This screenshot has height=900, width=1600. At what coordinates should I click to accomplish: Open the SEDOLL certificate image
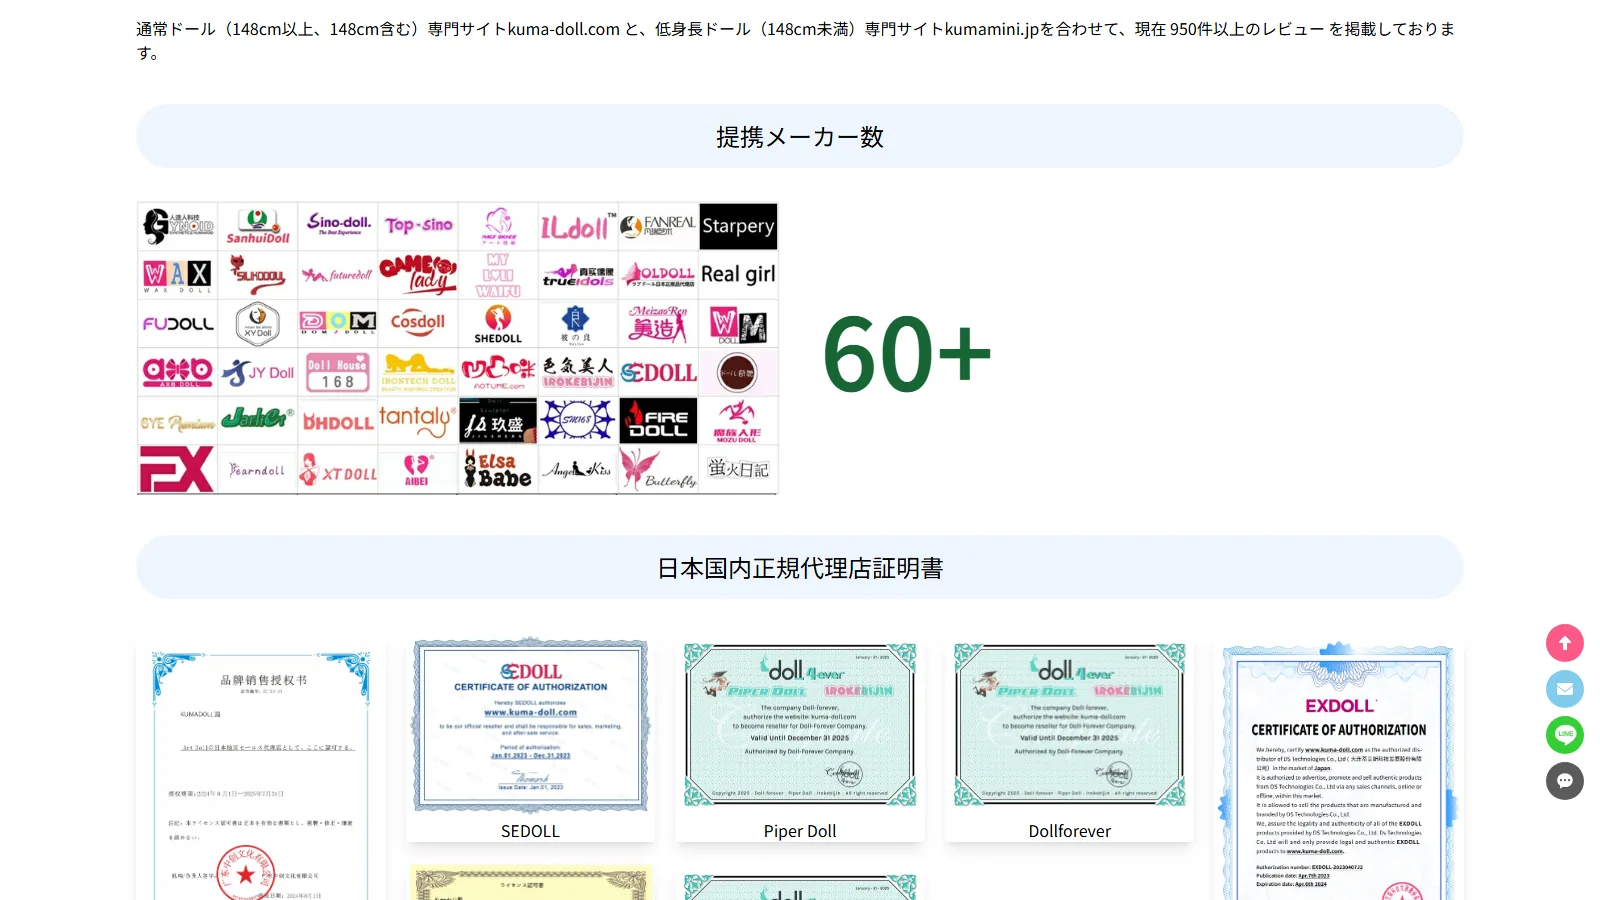pos(530,725)
